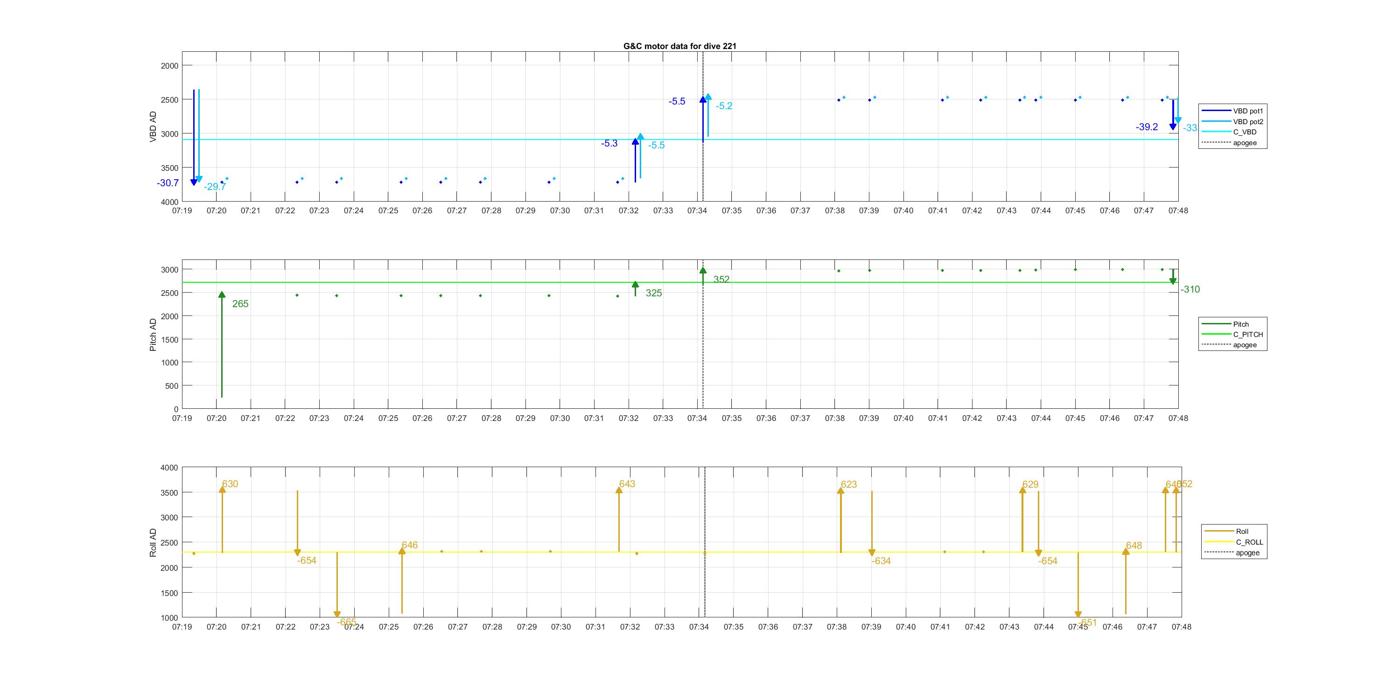Select the "-654" roll label near 07:22
The height and width of the screenshot is (693, 1400).
click(x=306, y=561)
